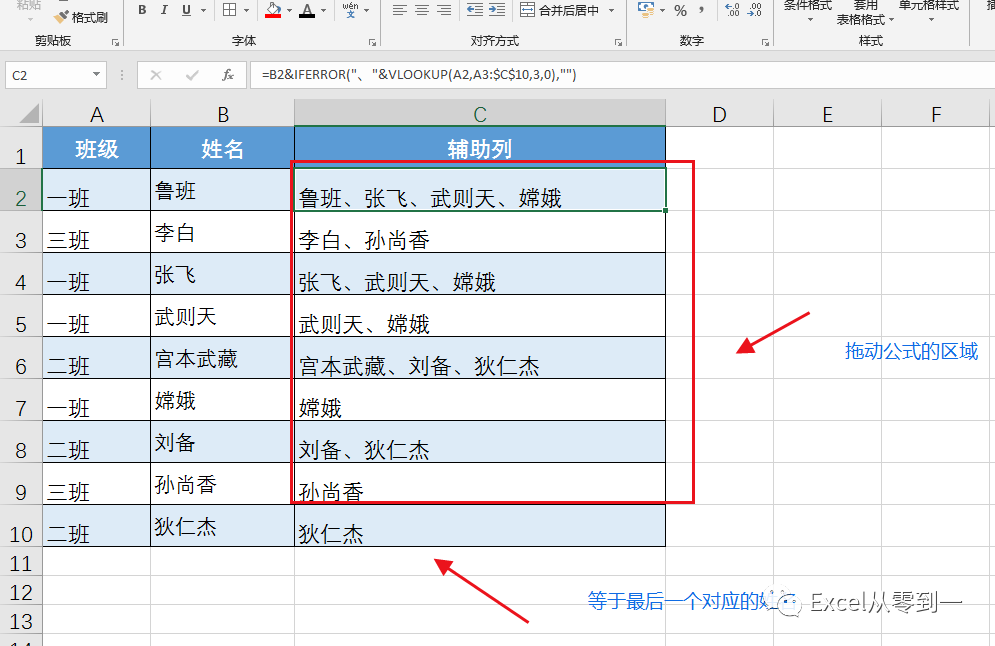
Task: Click in the formula bar text
Action: pos(419,75)
